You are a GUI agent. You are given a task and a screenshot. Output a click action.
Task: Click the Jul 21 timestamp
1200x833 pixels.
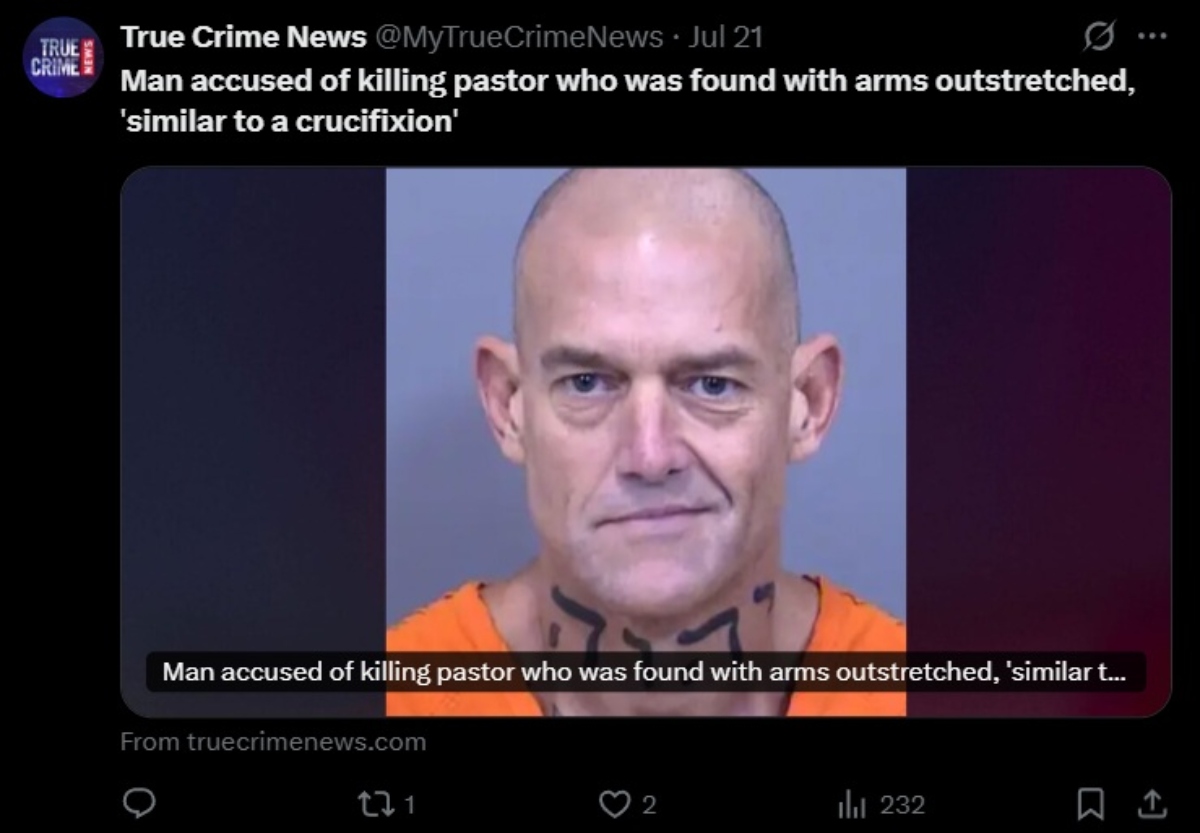point(727,38)
